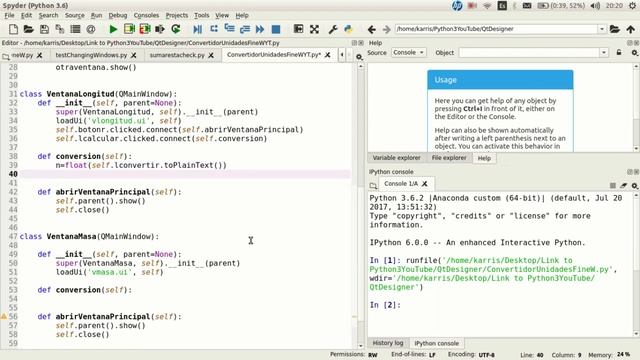Open Help pane options gear
640x360 pixels.
click(635, 53)
